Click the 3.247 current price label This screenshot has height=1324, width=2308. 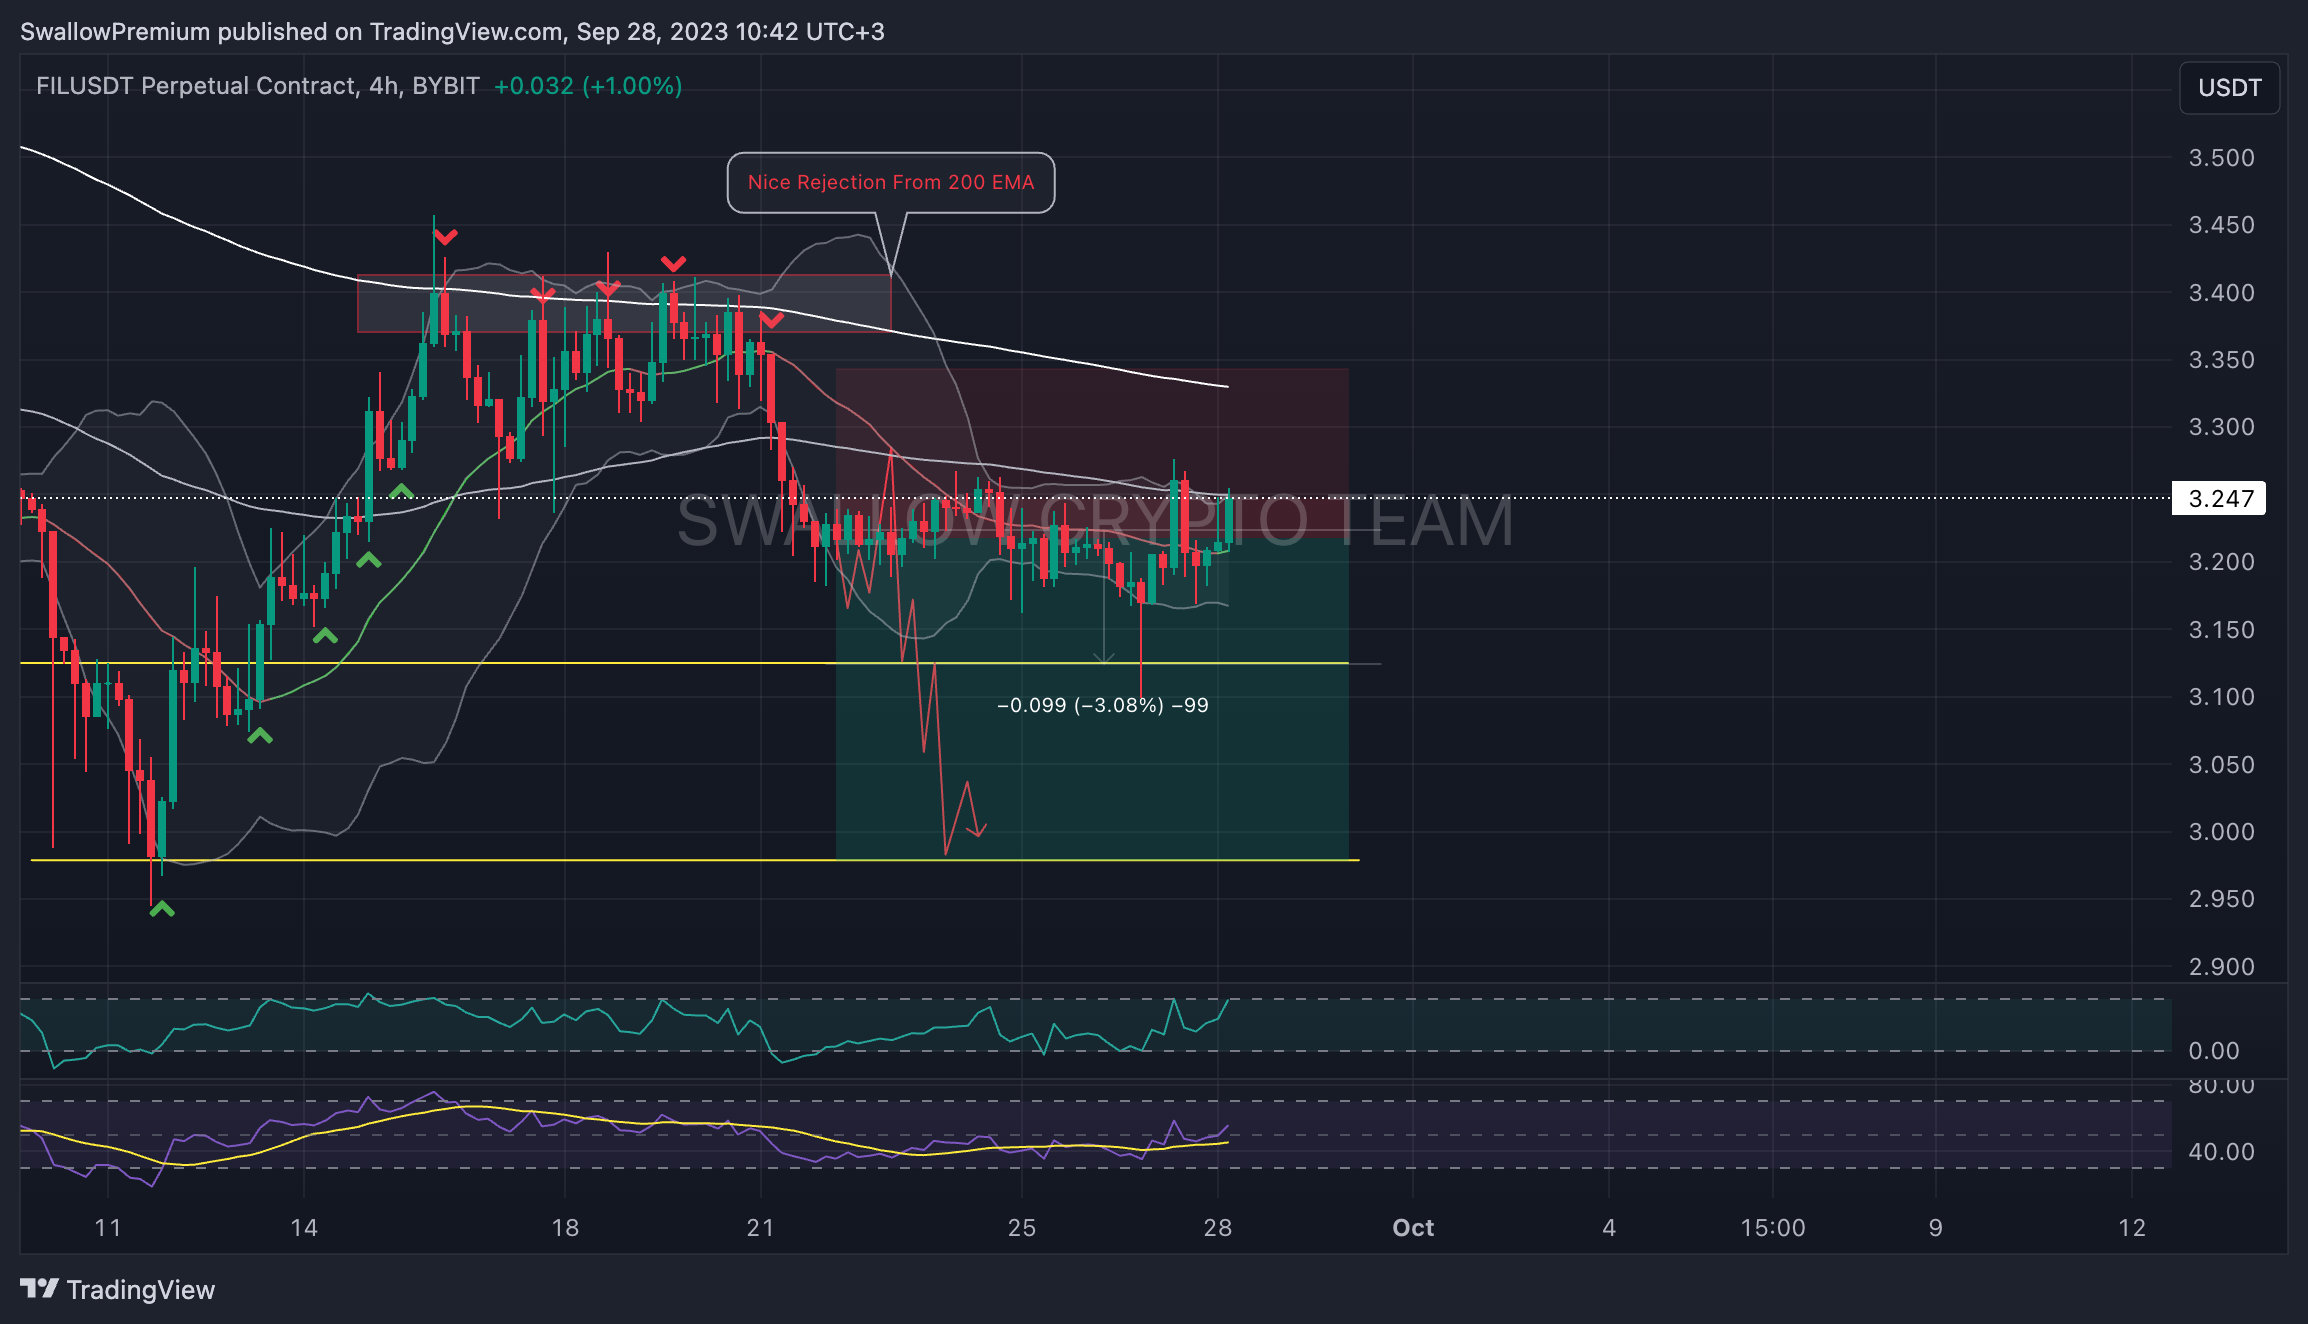2219,498
